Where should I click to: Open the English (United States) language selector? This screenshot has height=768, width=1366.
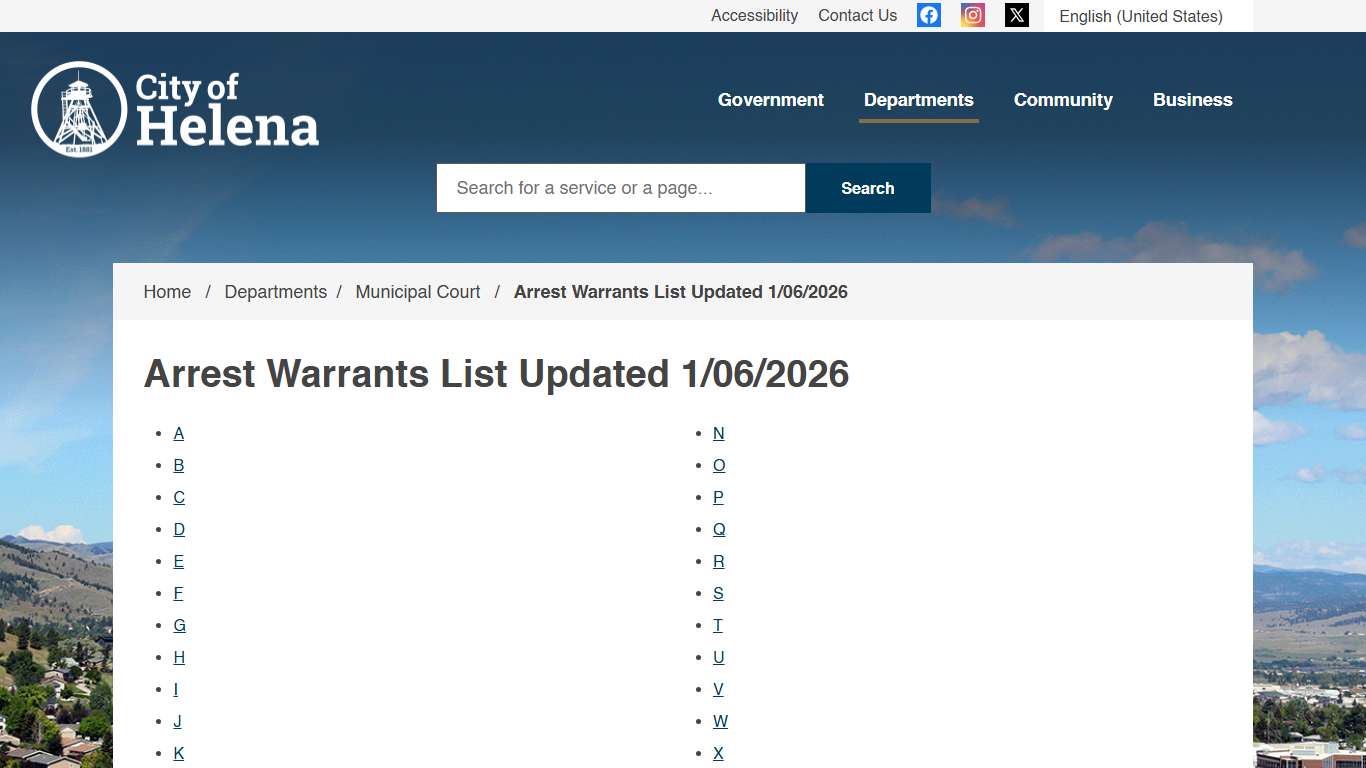point(1141,16)
